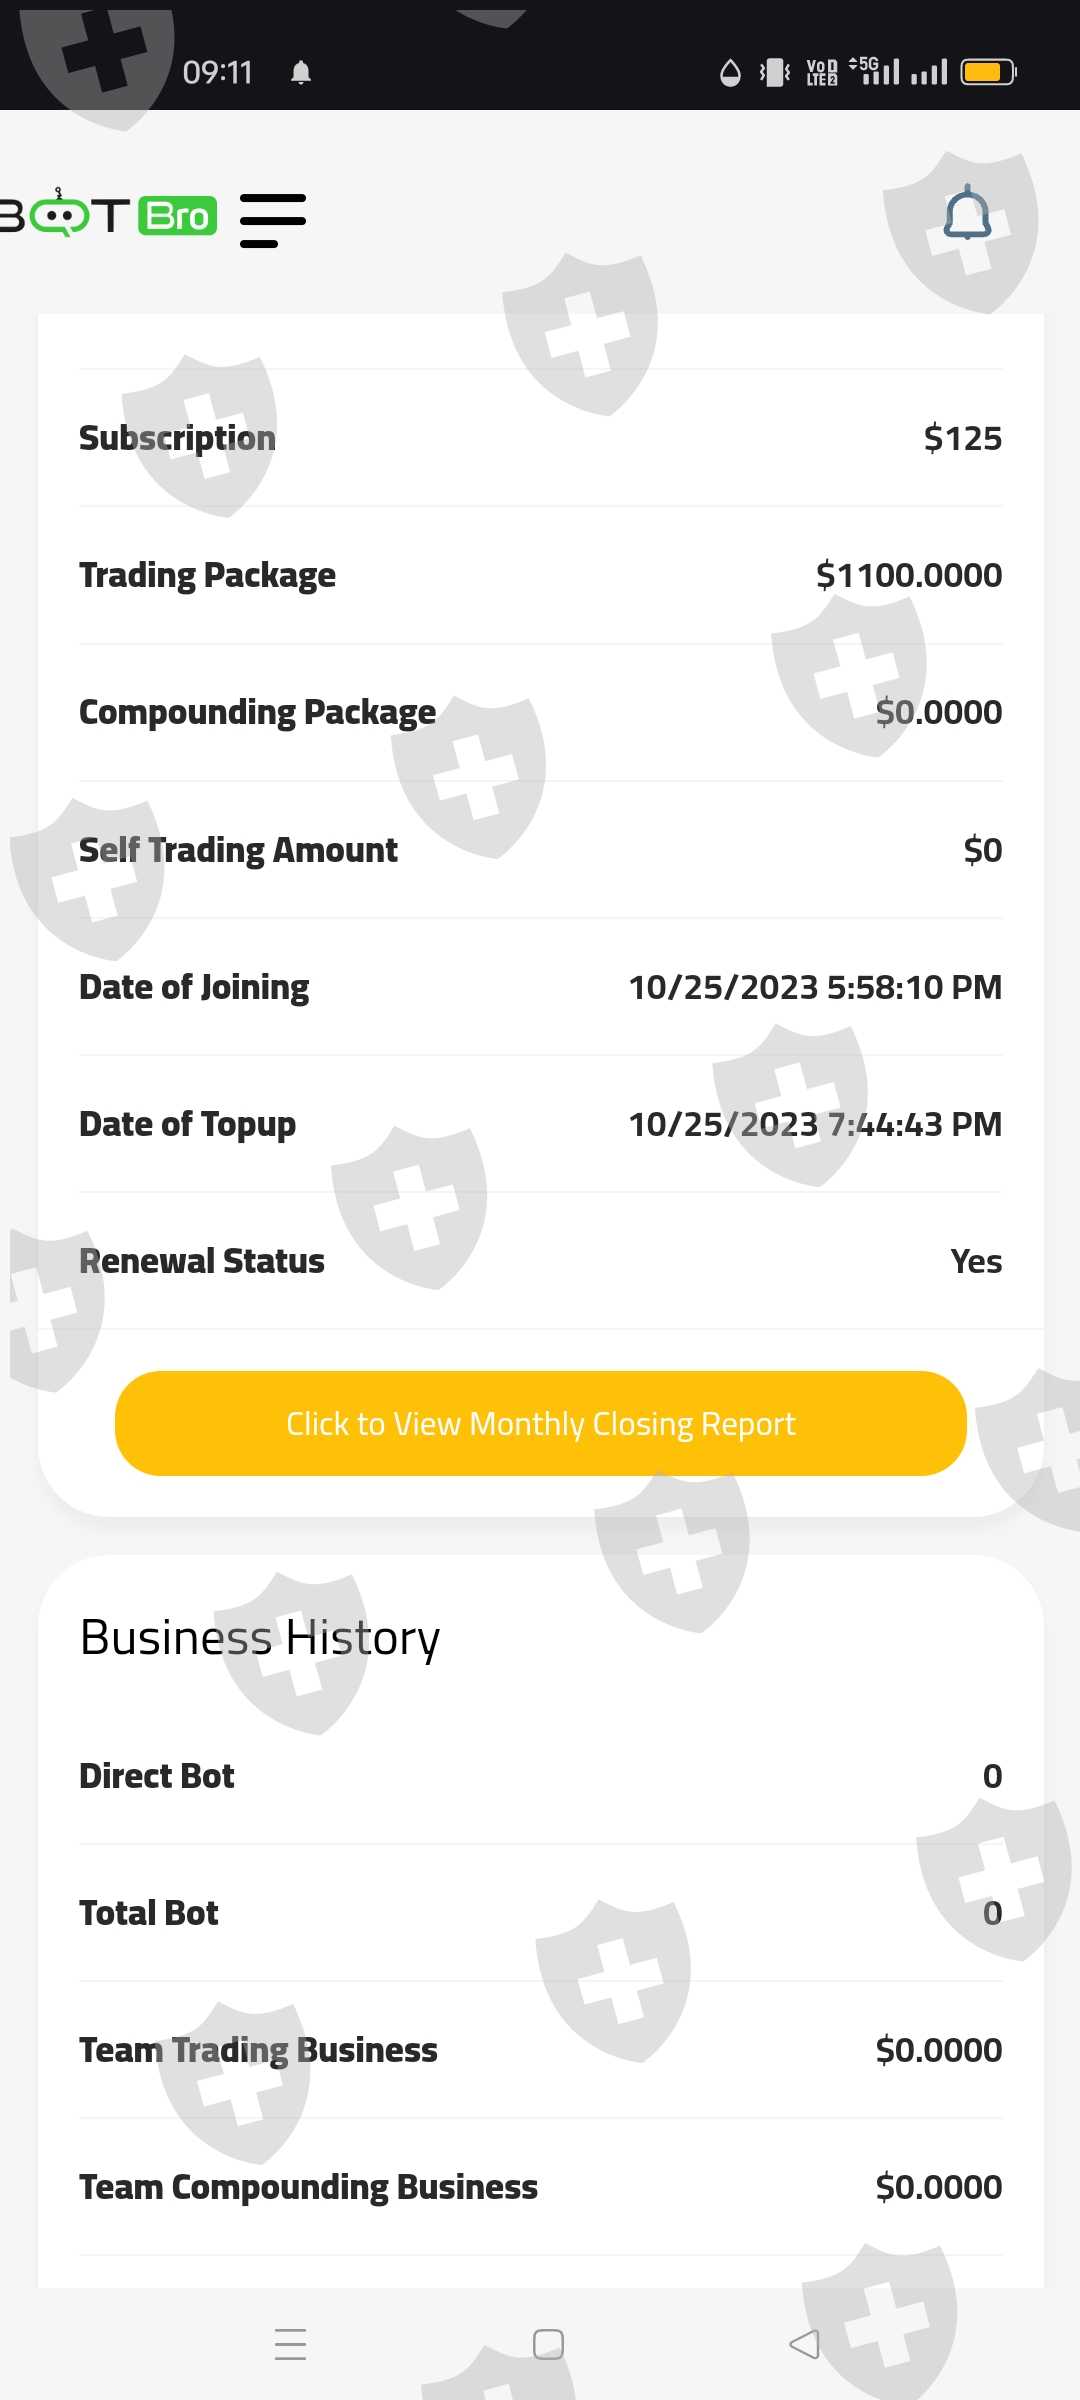1080x2400 pixels.
Task: Select the Direct Bot row
Action: click(x=540, y=1776)
